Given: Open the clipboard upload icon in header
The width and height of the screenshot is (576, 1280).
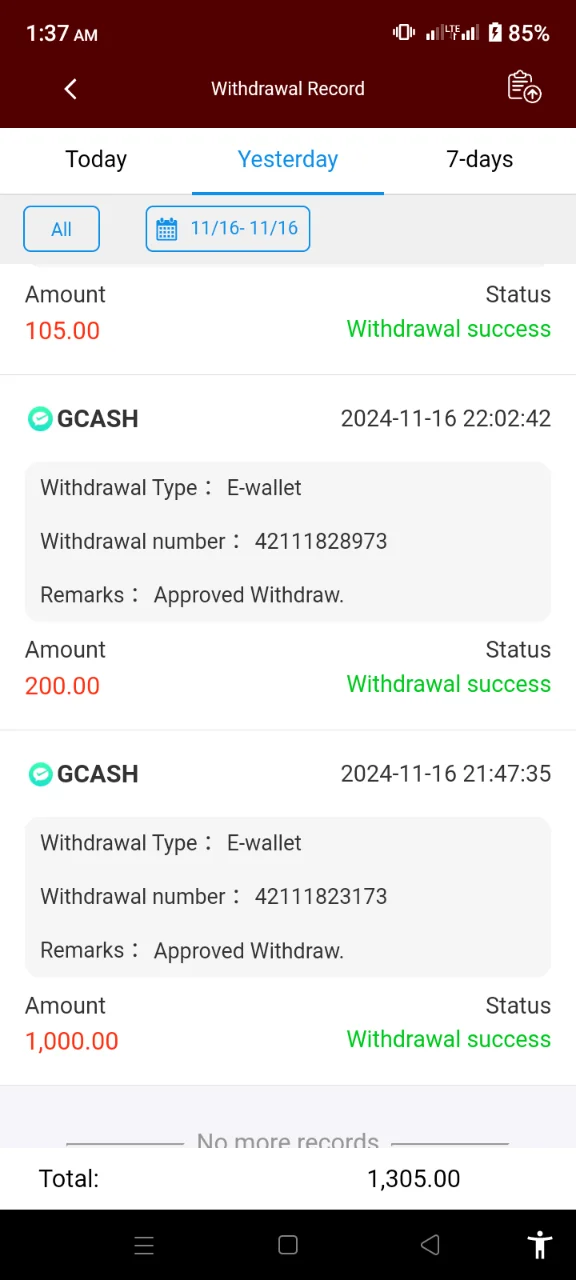Looking at the screenshot, I should (524, 87).
